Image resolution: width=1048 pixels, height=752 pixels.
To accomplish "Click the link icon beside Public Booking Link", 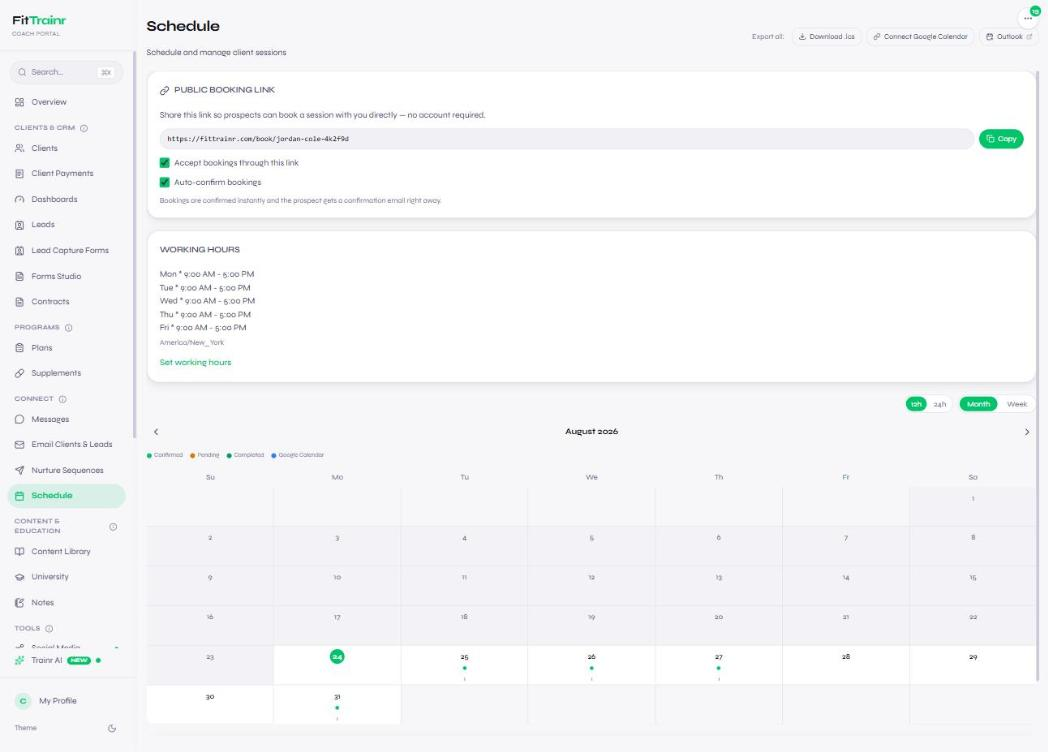I will click(164, 90).
